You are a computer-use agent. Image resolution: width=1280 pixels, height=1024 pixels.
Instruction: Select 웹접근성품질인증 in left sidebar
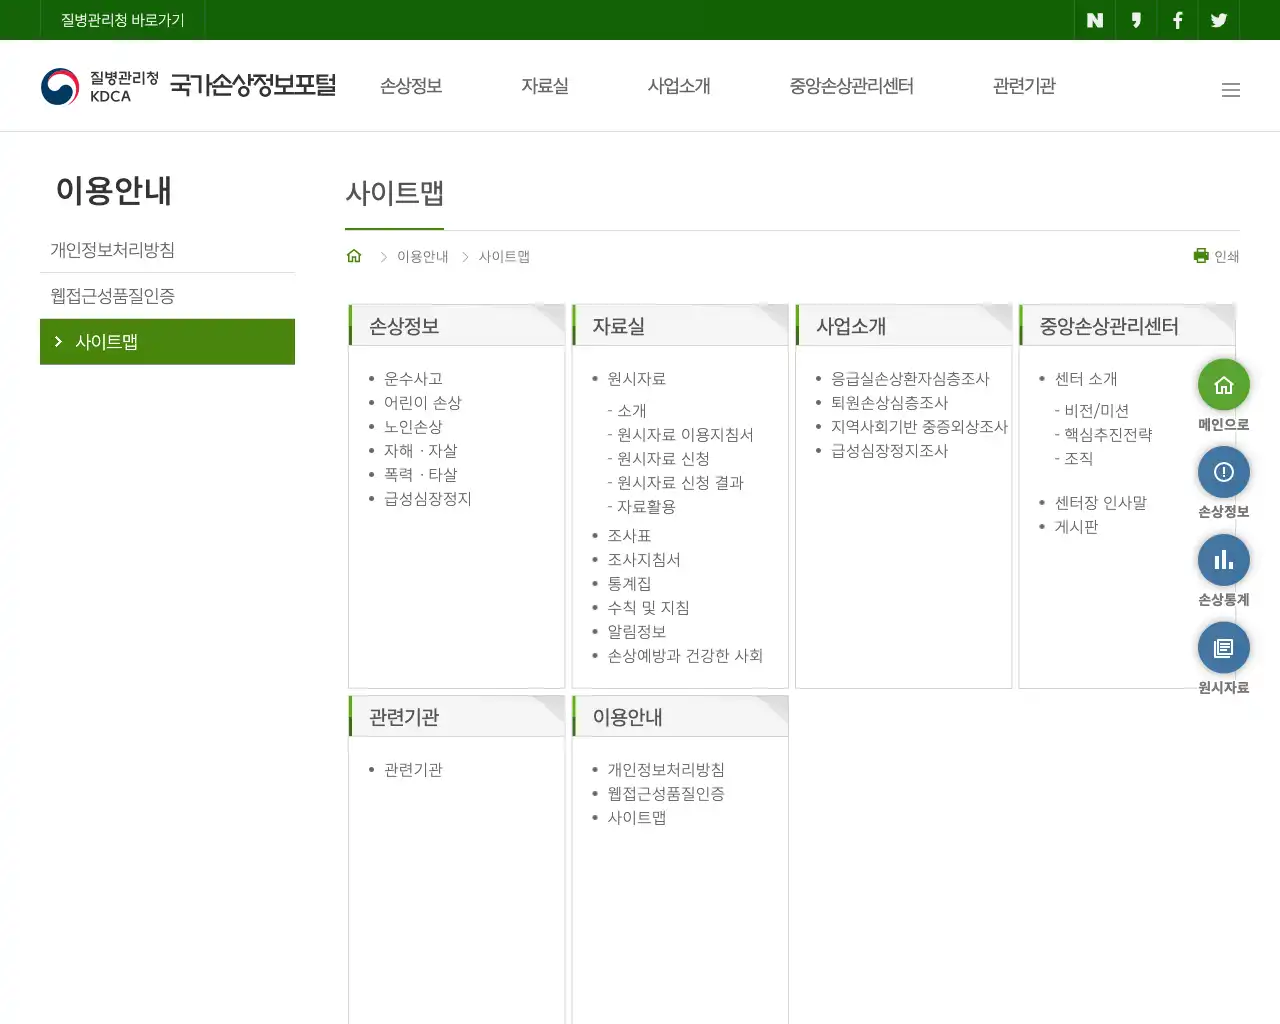(167, 296)
